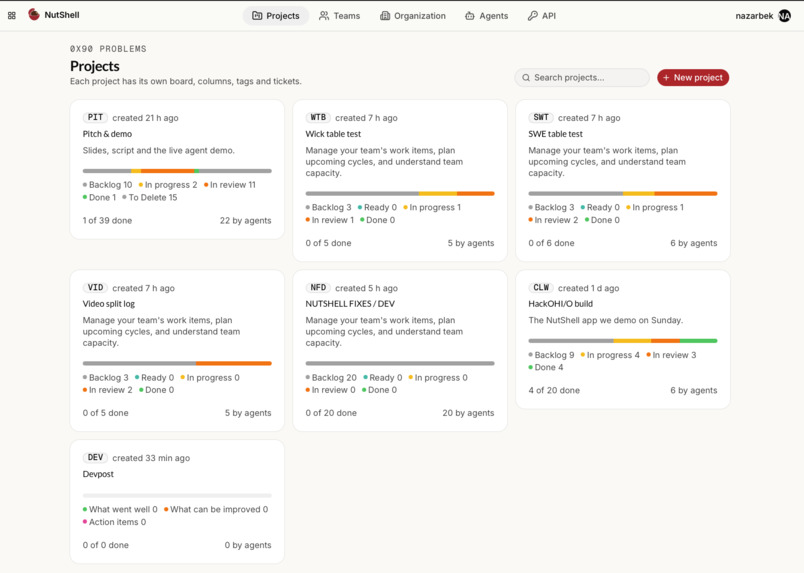Click 'In review 3' status label

[671, 355]
